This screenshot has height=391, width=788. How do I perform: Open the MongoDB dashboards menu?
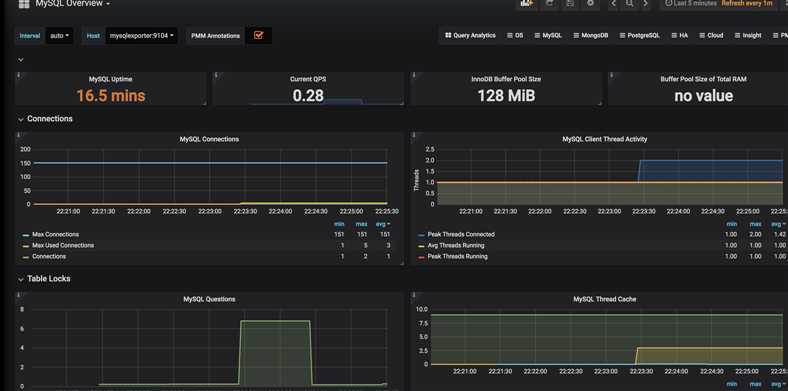coord(591,36)
